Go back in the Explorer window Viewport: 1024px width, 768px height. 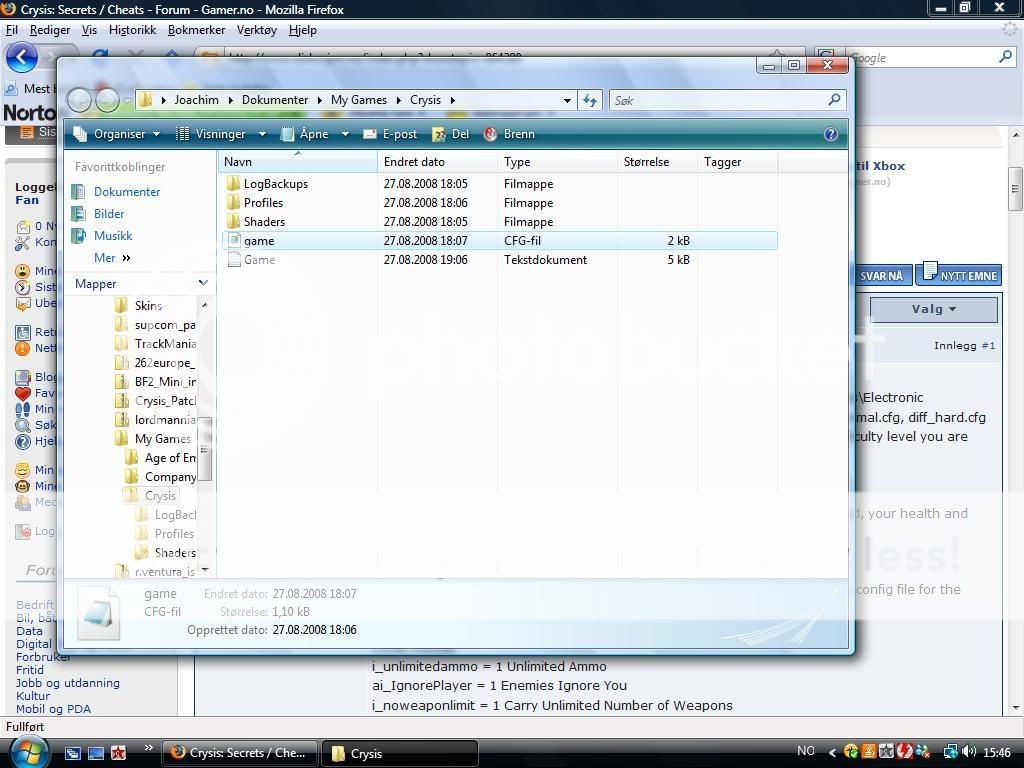point(80,100)
